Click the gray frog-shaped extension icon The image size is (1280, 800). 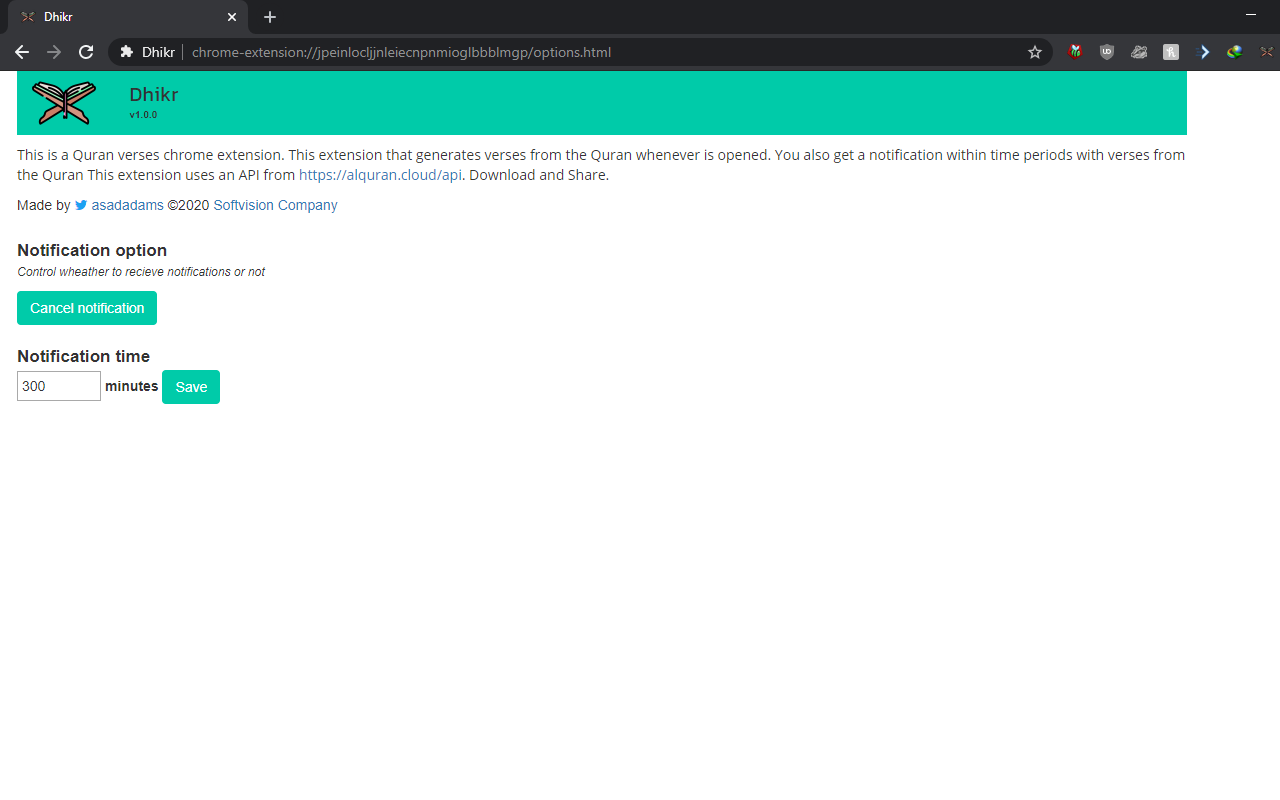coord(1139,52)
